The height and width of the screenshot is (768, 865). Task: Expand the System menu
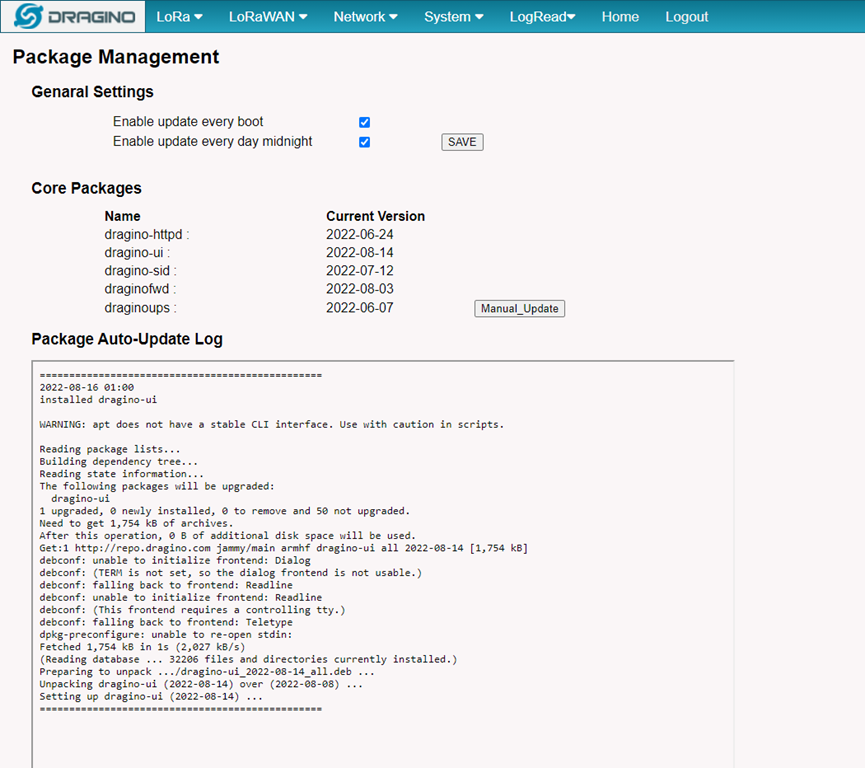[x=453, y=17]
